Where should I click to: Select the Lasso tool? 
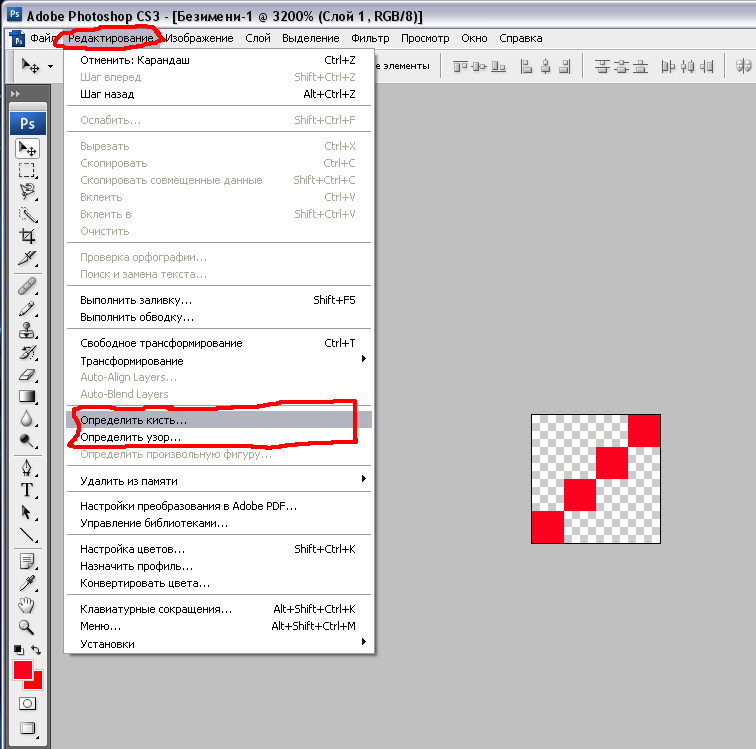pos(27,192)
